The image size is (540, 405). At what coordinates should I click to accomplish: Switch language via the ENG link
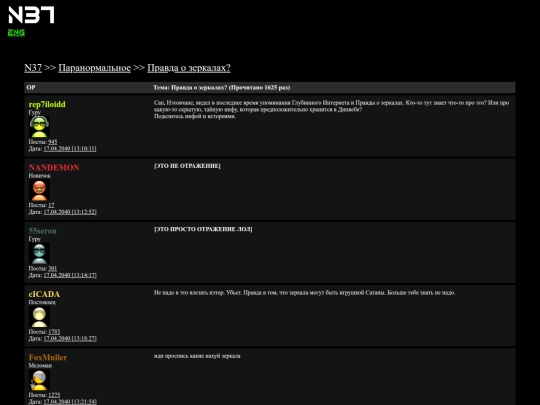pyautogui.click(x=16, y=32)
